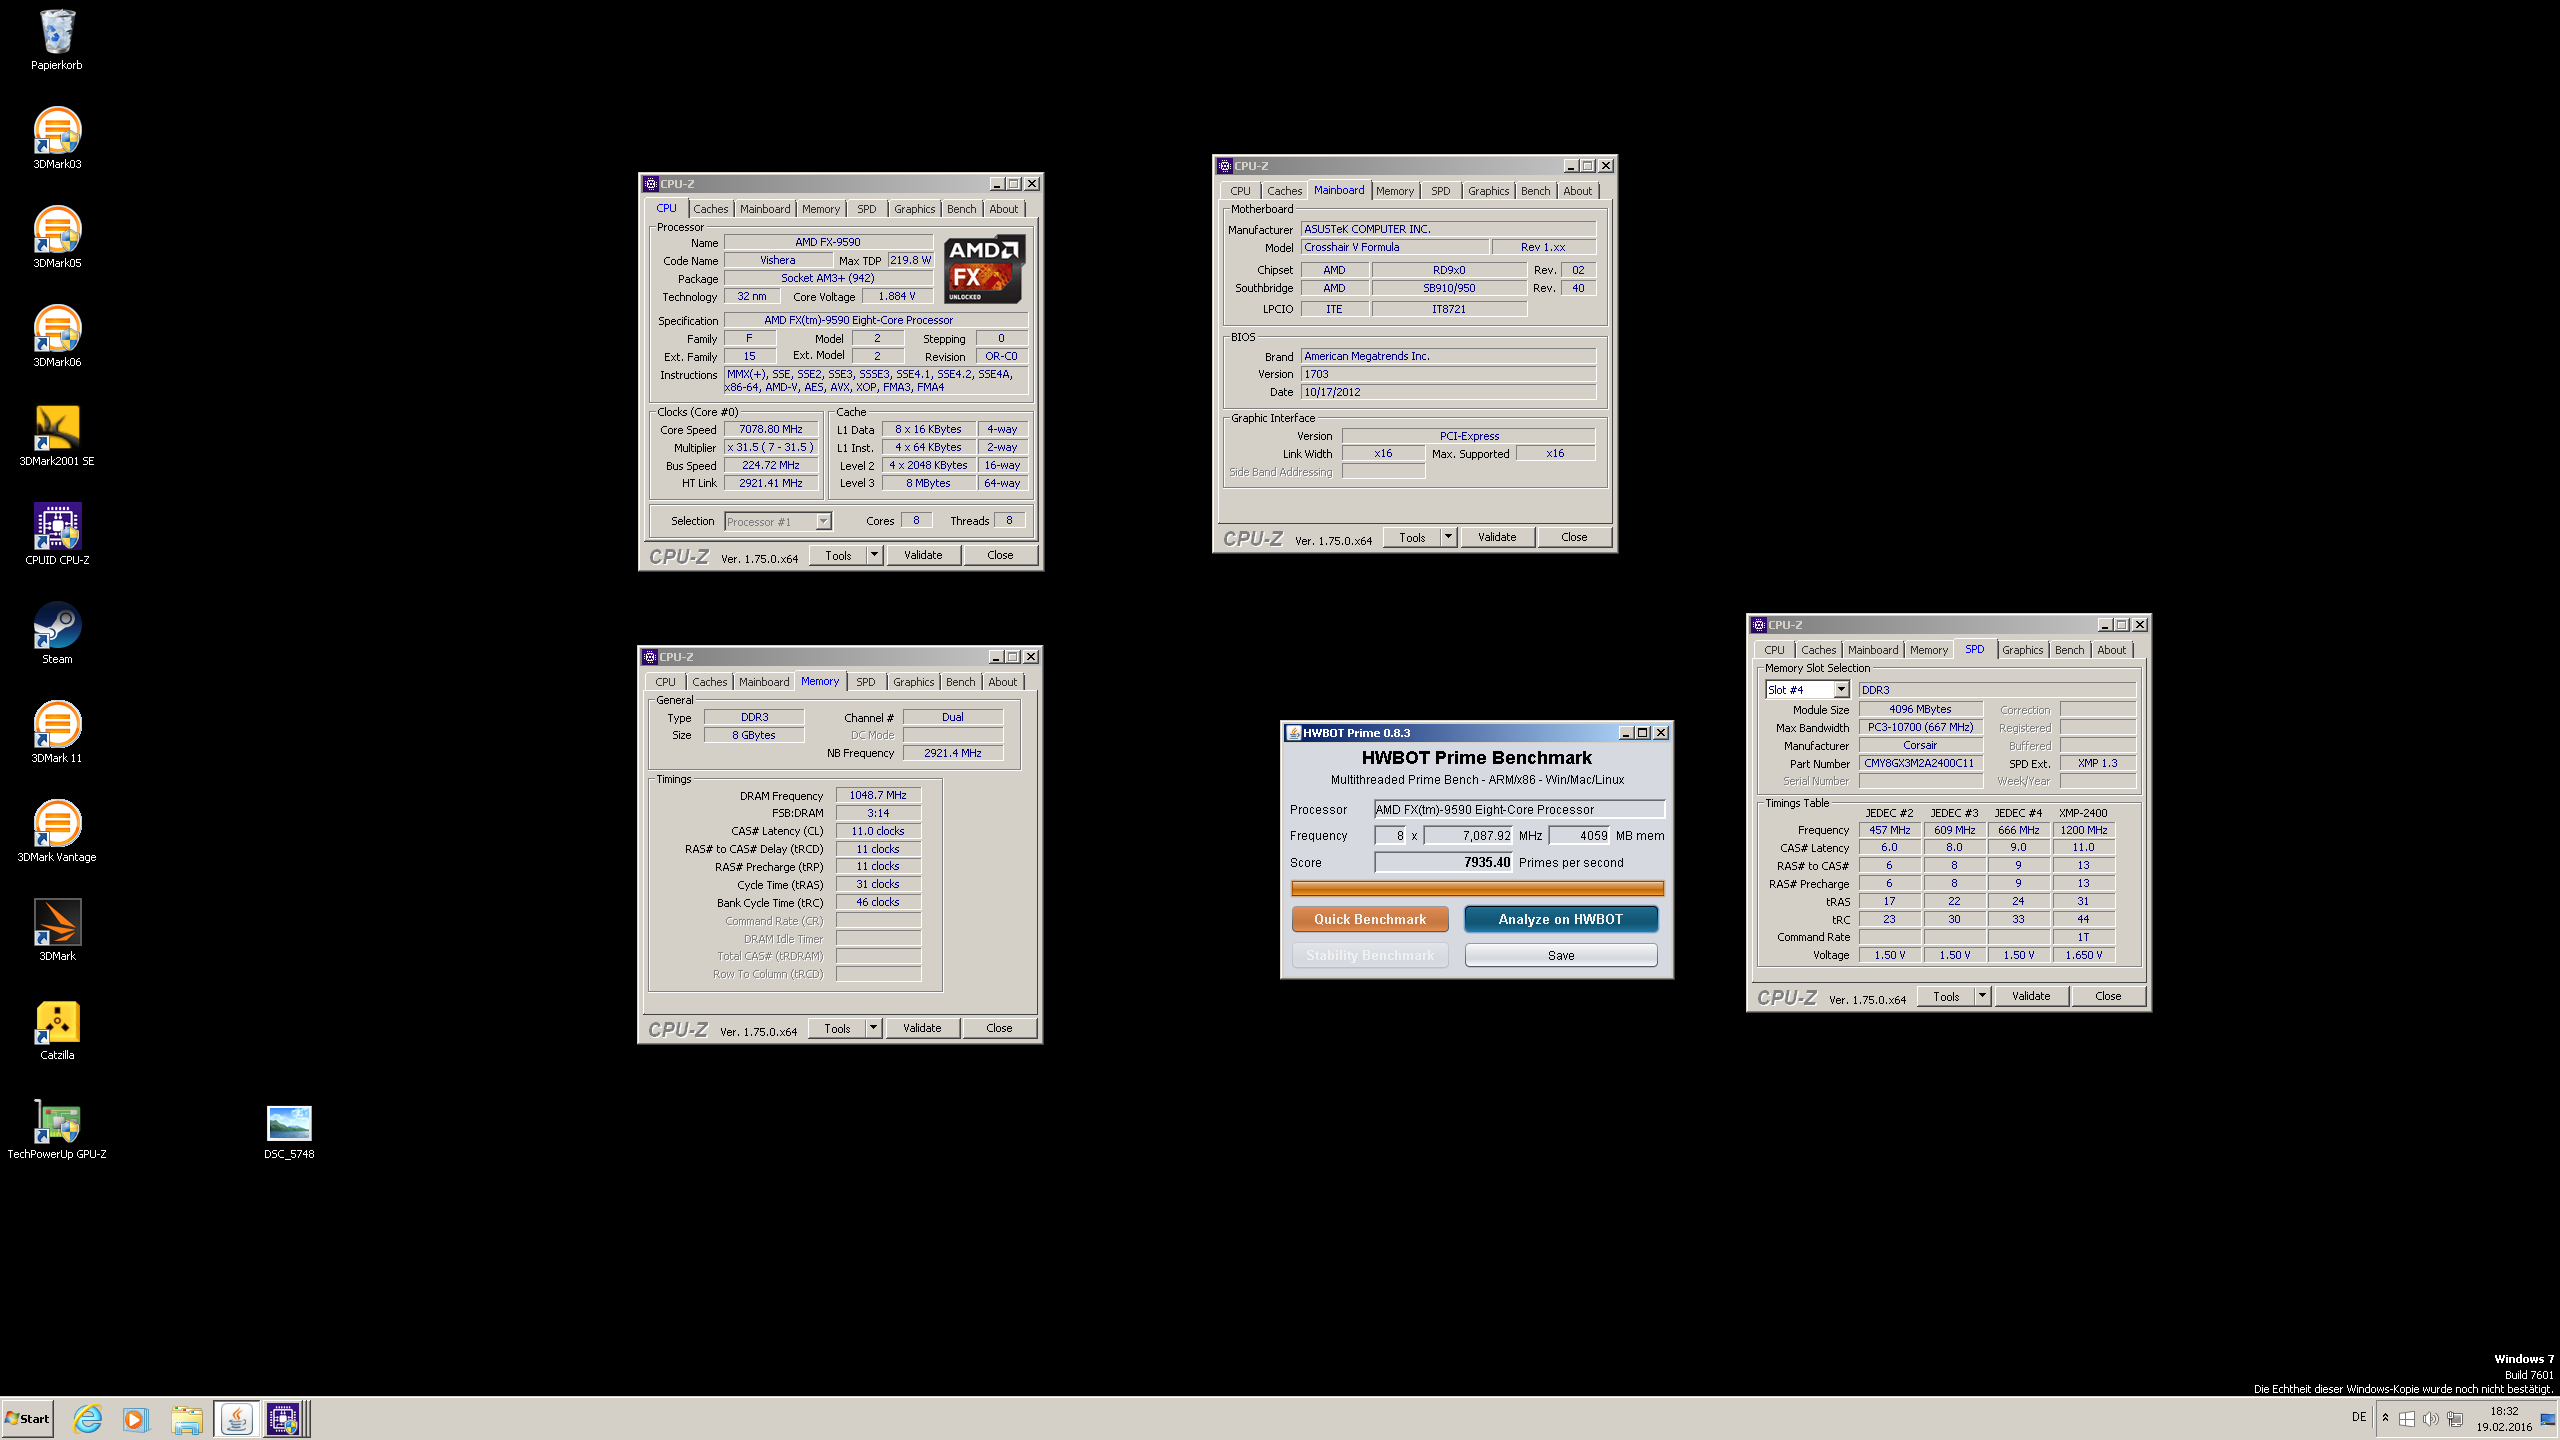Screen dimensions: 2560x1440
Task: Launch the 3DMark desktop shortcut
Action: [57, 930]
